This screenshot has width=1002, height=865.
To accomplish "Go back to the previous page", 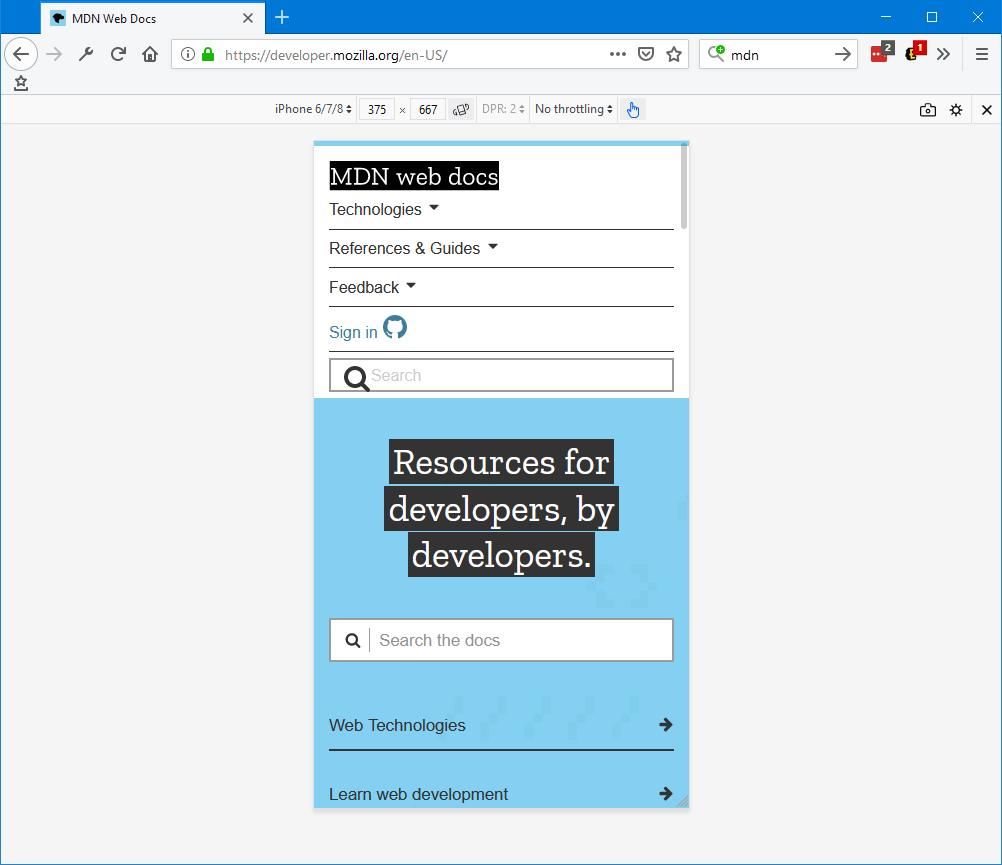I will [21, 54].
